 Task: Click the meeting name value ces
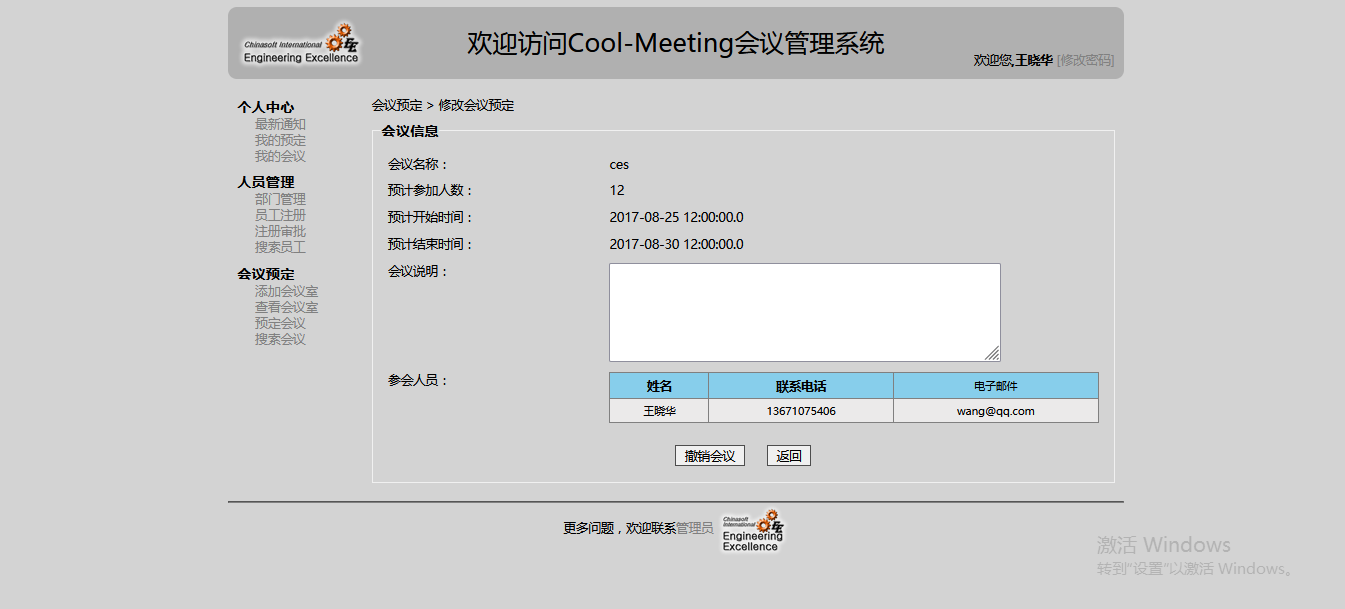click(x=619, y=165)
